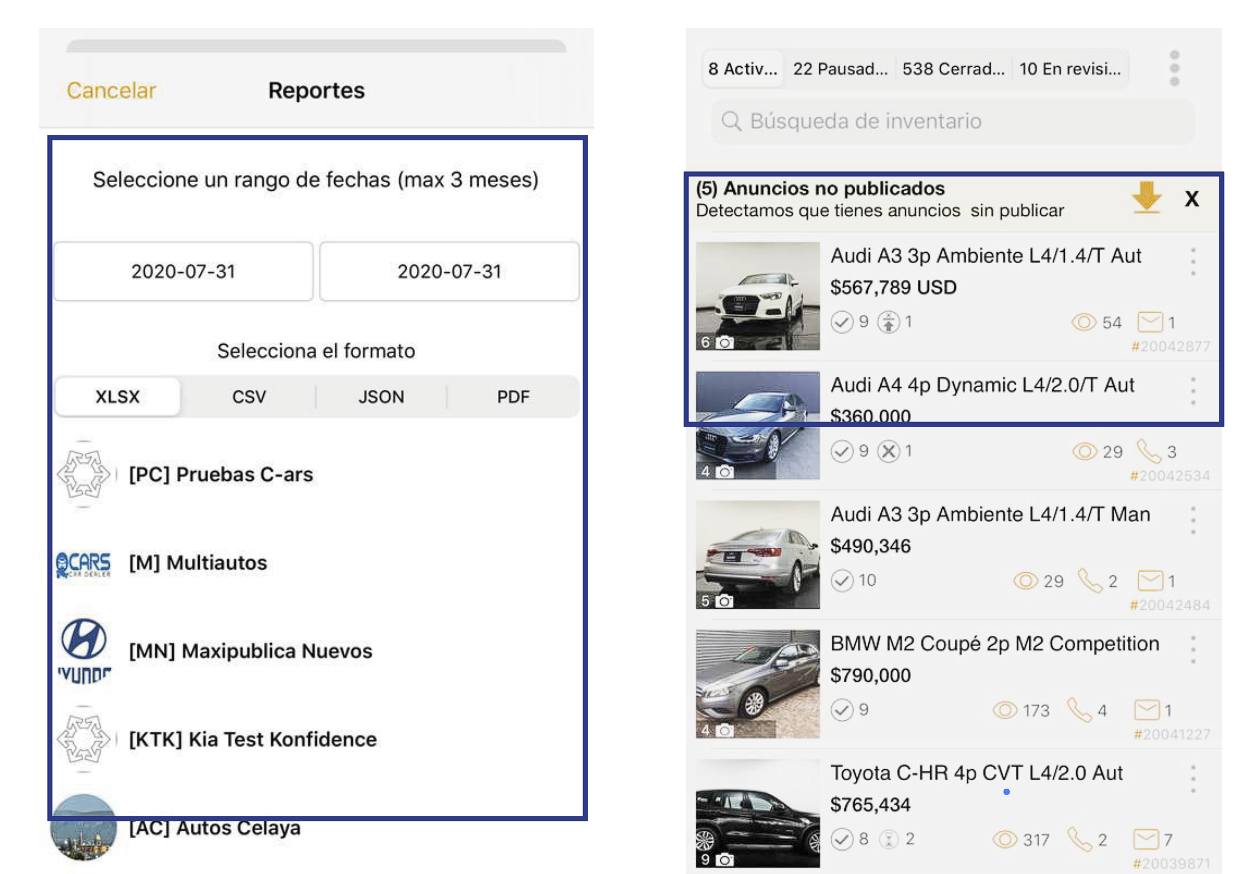Tap the Hyundai logo of Maxipublica Nuevos
1239x874 pixels.
click(x=83, y=651)
